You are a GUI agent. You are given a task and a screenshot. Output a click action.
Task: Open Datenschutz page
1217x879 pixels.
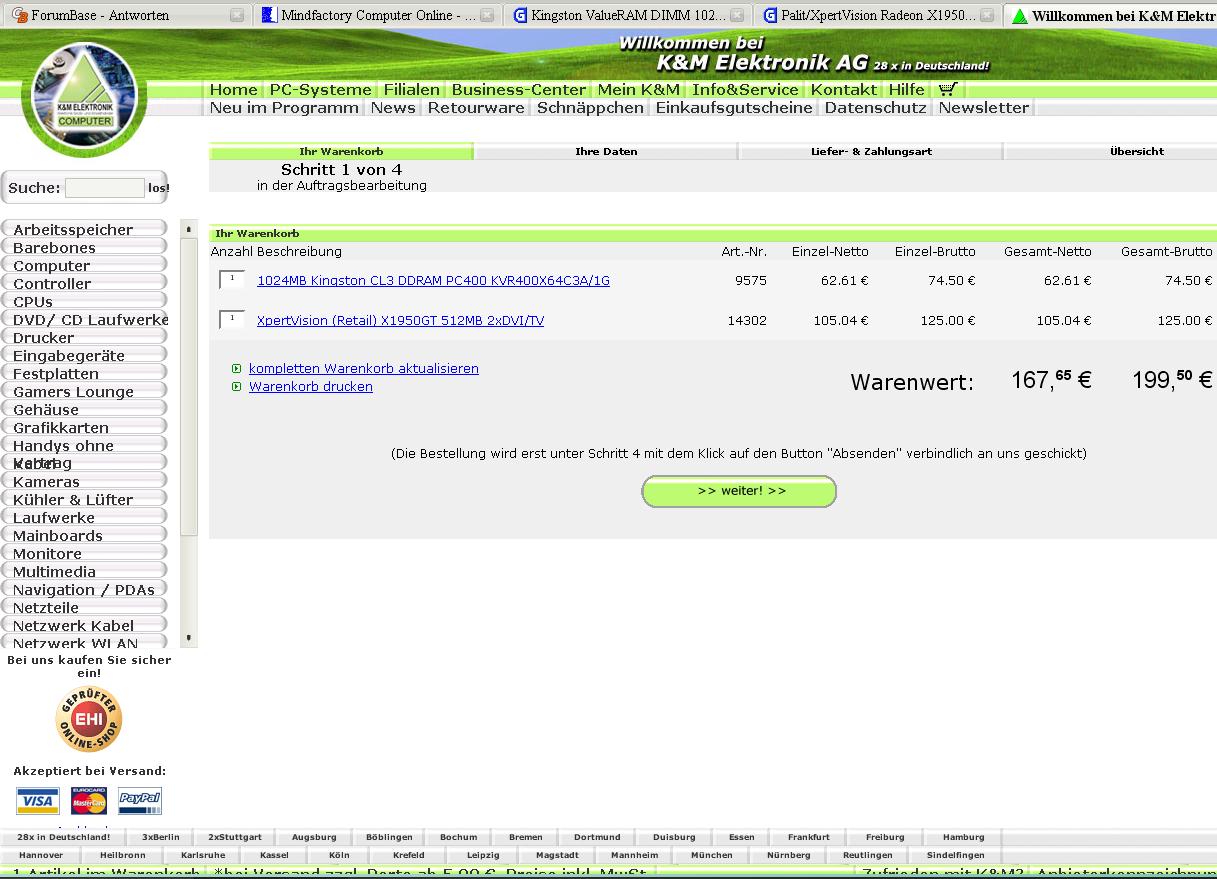876,107
